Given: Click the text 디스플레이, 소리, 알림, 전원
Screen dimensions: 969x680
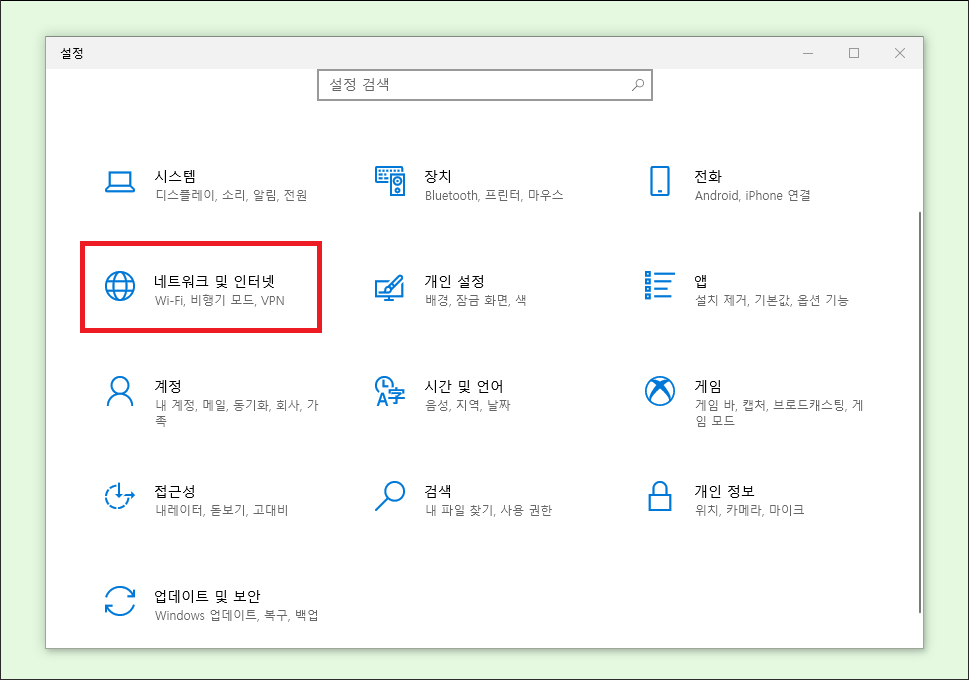Looking at the screenshot, I should coord(232,195).
